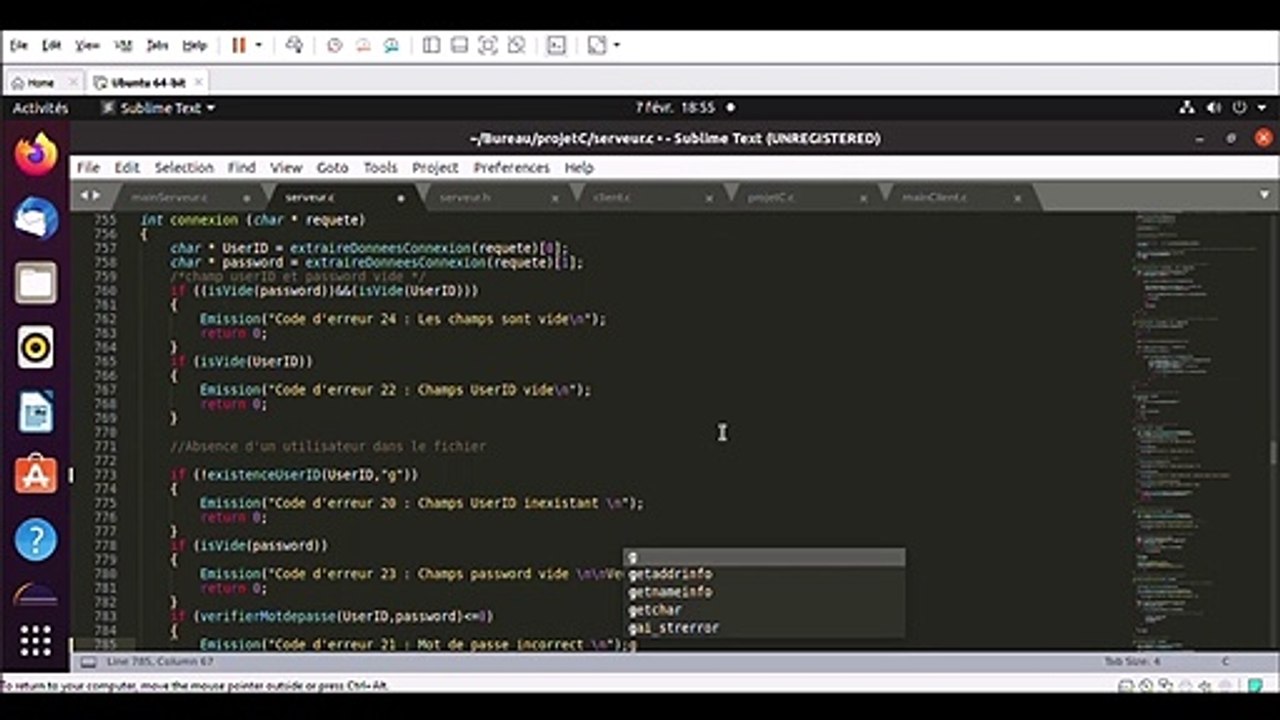The width and height of the screenshot is (1280, 720).
Task: Select getnameinfo in autocomplete popup
Action: click(764, 592)
